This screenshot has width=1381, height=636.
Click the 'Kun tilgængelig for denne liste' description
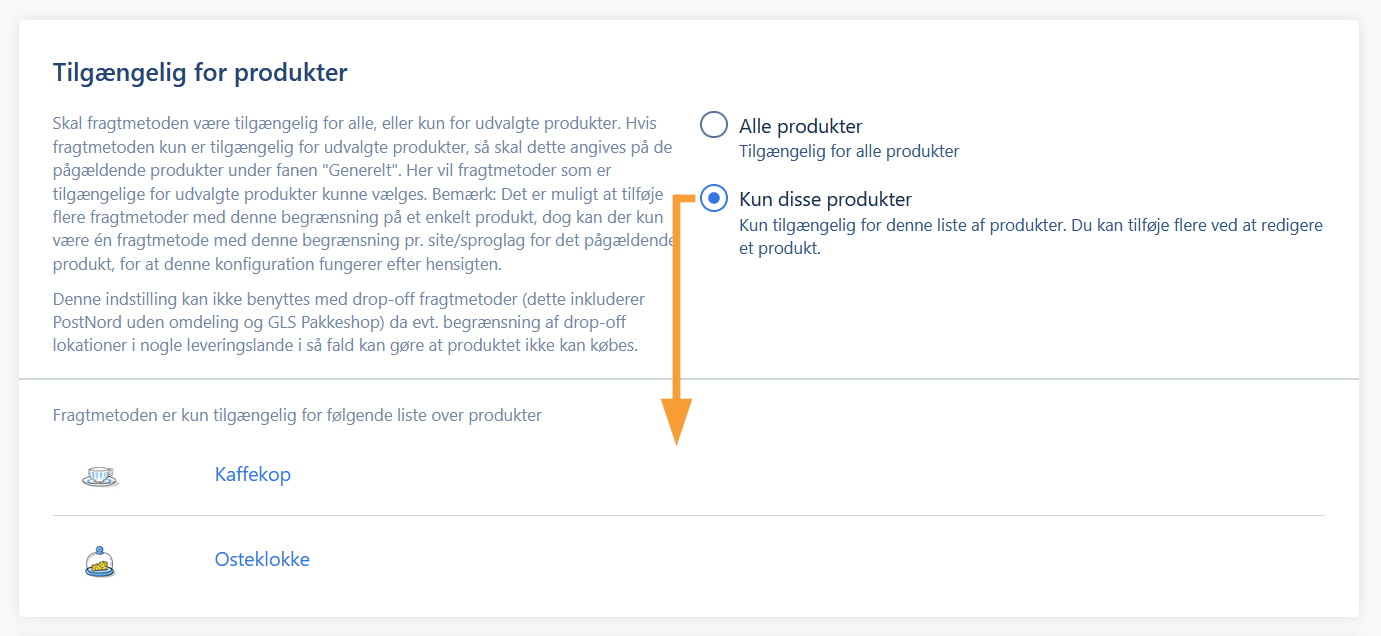click(x=1031, y=237)
